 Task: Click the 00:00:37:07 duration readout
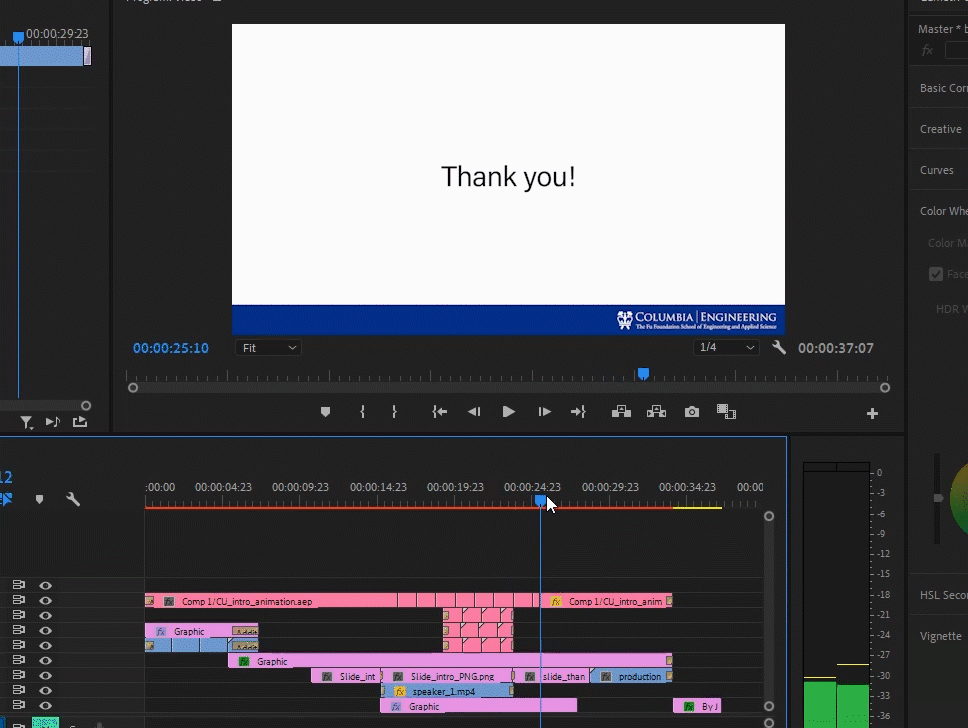[835, 348]
